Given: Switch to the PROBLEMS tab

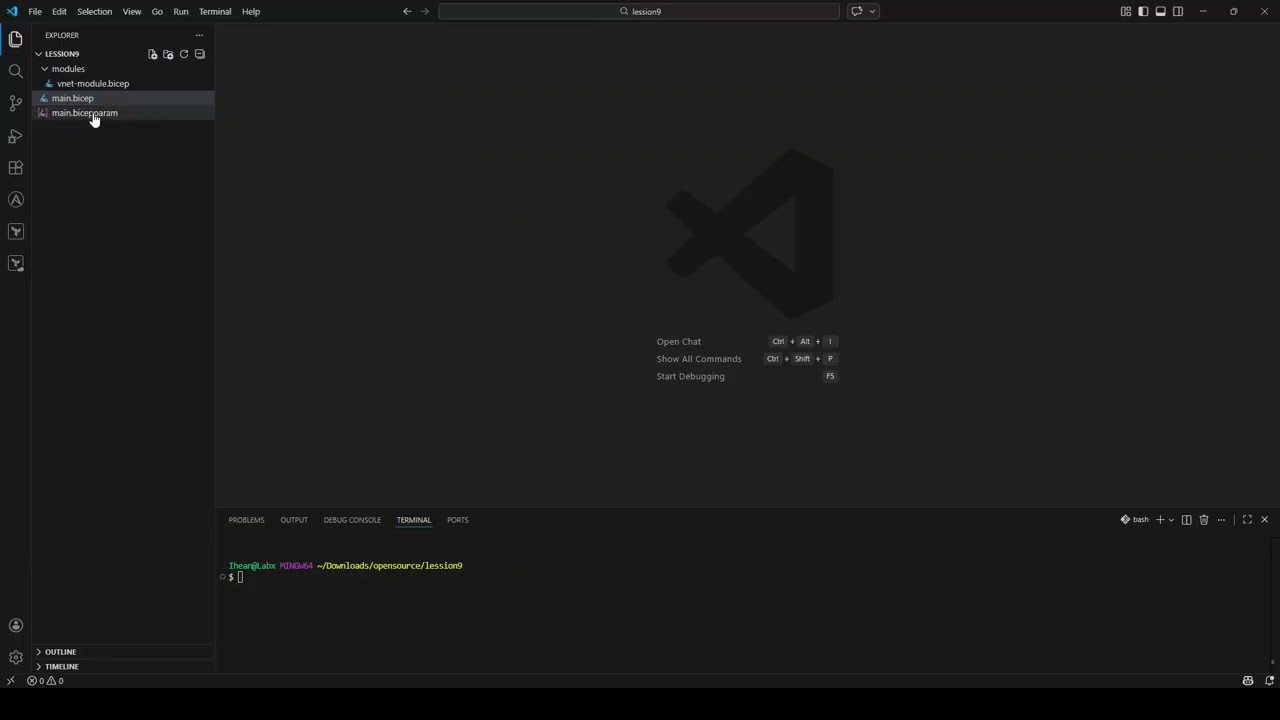Looking at the screenshot, I should pyautogui.click(x=246, y=520).
